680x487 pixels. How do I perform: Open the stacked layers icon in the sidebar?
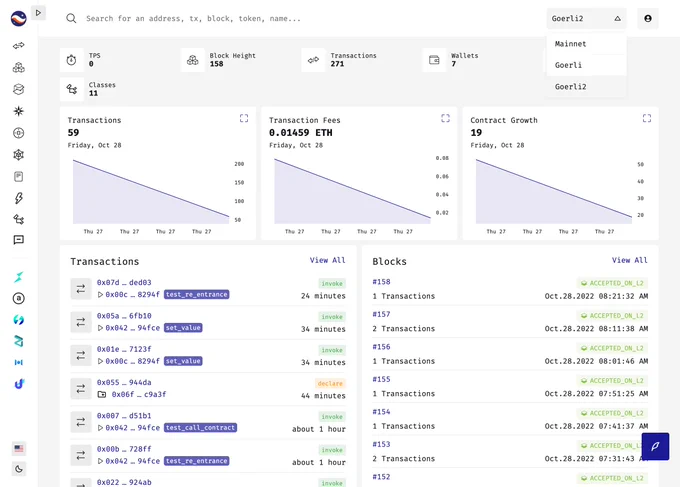click(x=19, y=89)
